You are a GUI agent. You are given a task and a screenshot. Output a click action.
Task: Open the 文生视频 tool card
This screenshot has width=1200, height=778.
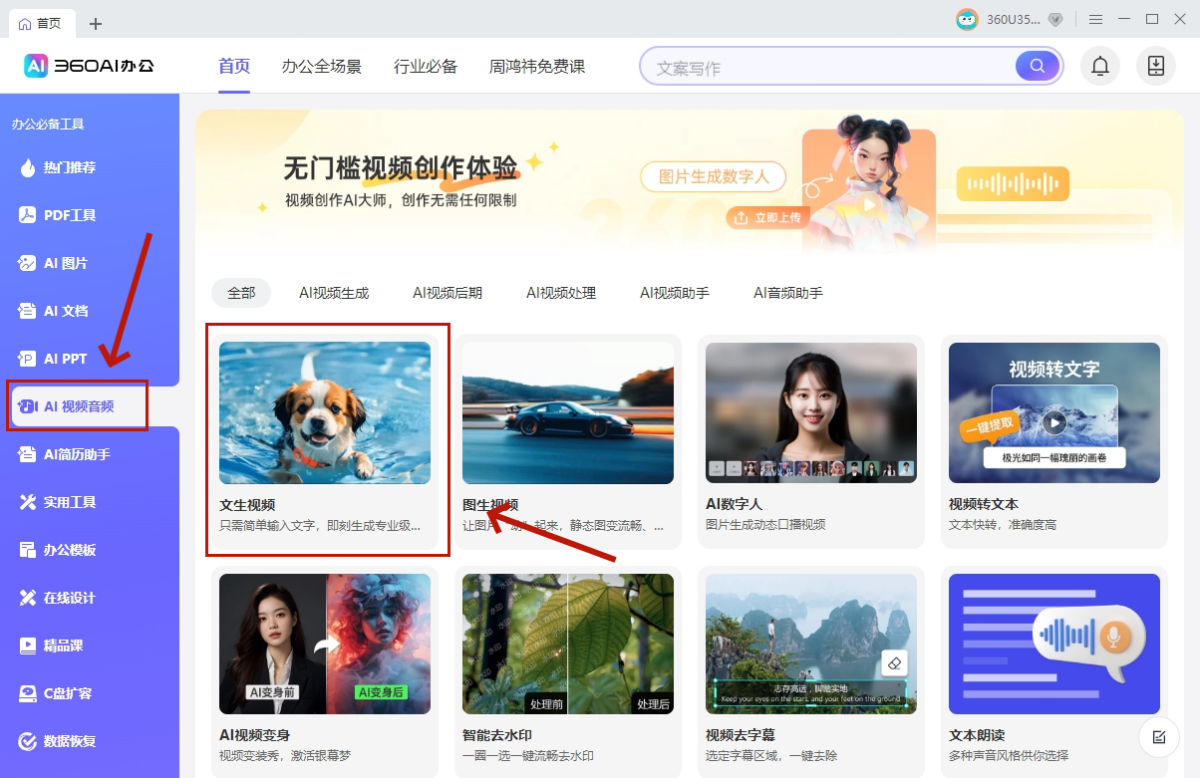coord(325,441)
